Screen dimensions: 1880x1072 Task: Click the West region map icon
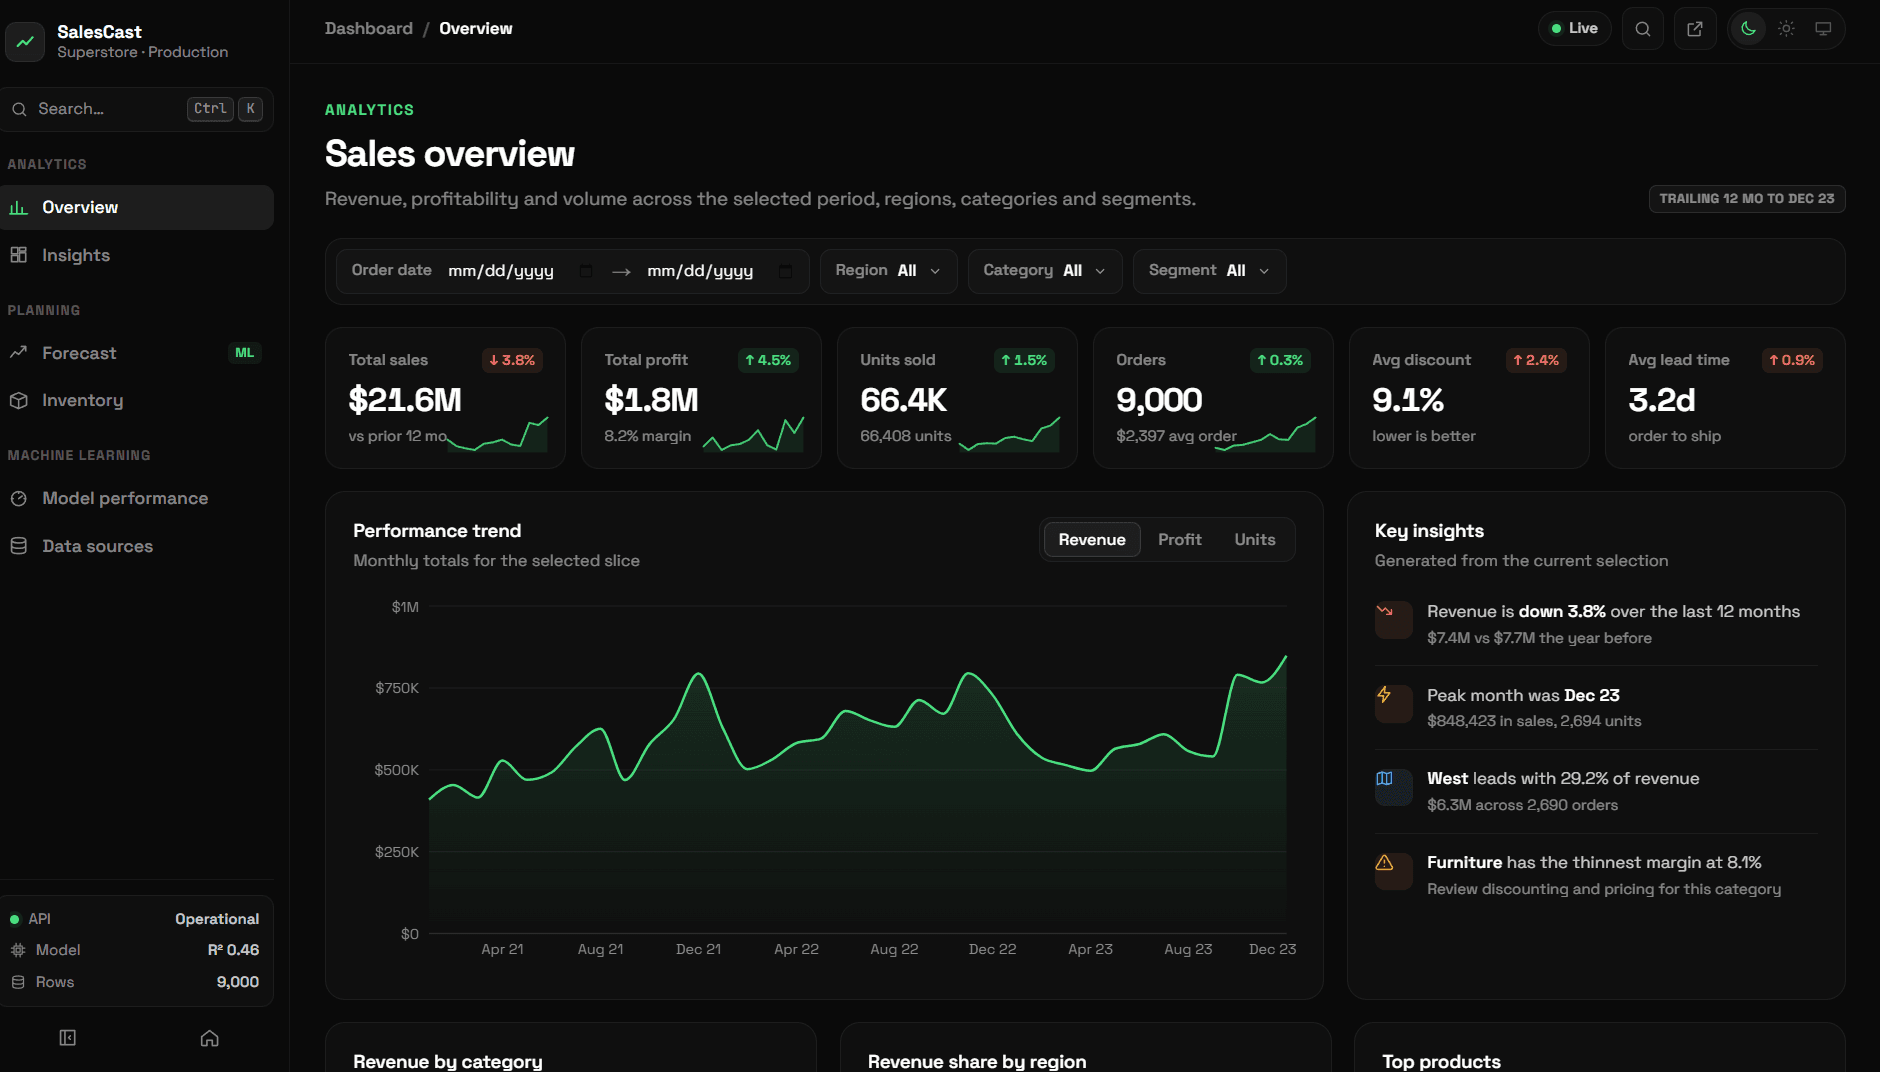[1393, 788]
